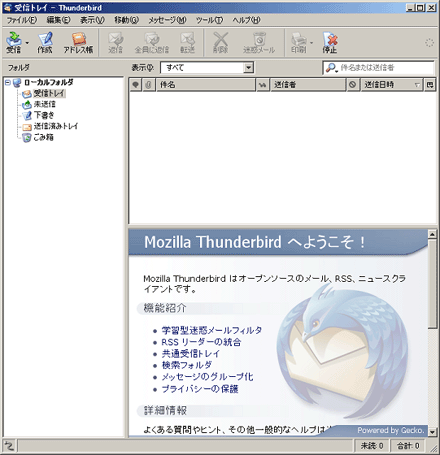
Task: Select the 未送信 folder
Action: pyautogui.click(x=44, y=104)
